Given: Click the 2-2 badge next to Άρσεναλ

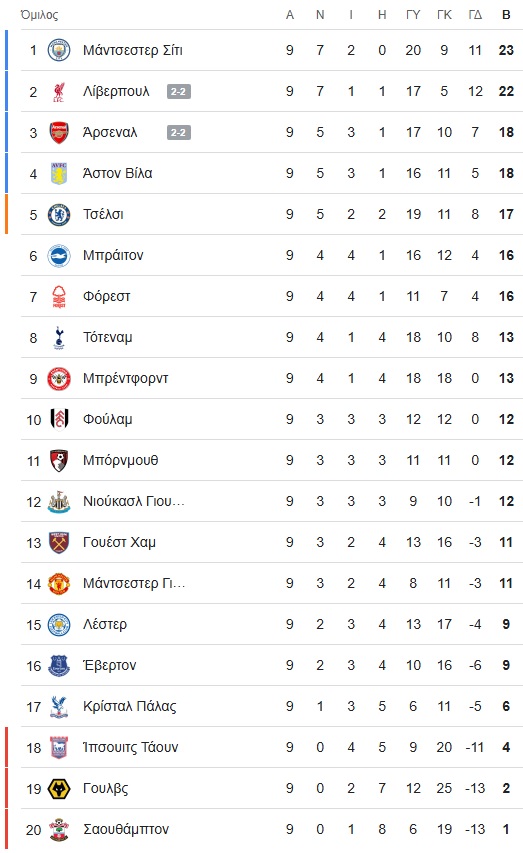Looking at the screenshot, I should (179, 132).
